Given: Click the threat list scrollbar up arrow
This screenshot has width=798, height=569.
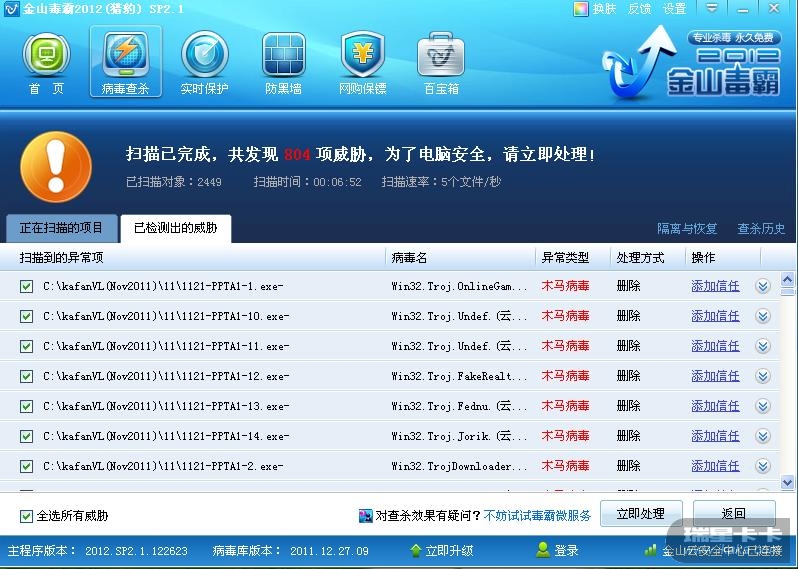Looking at the screenshot, I should [787, 279].
